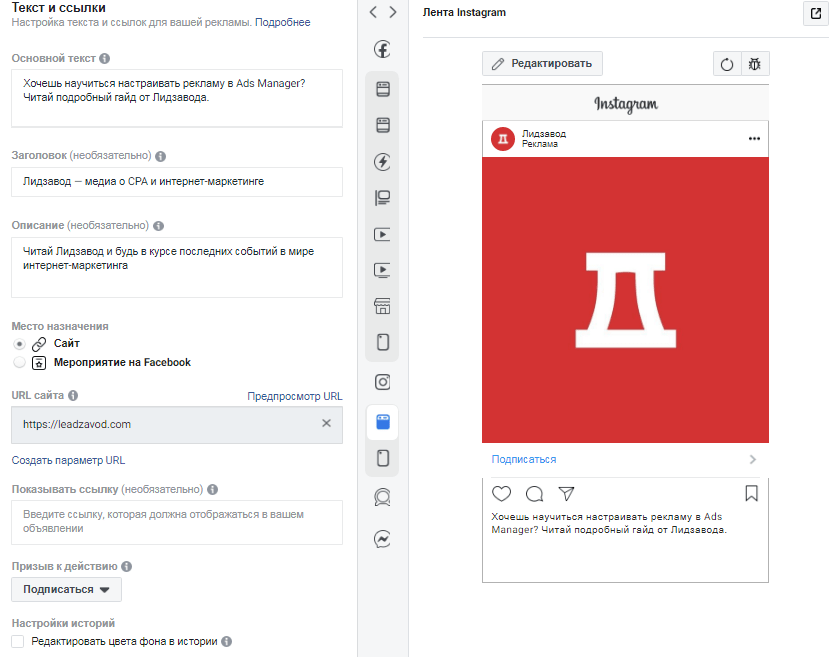
Task: Select phone stories icon below blue feed icon
Action: click(x=383, y=458)
